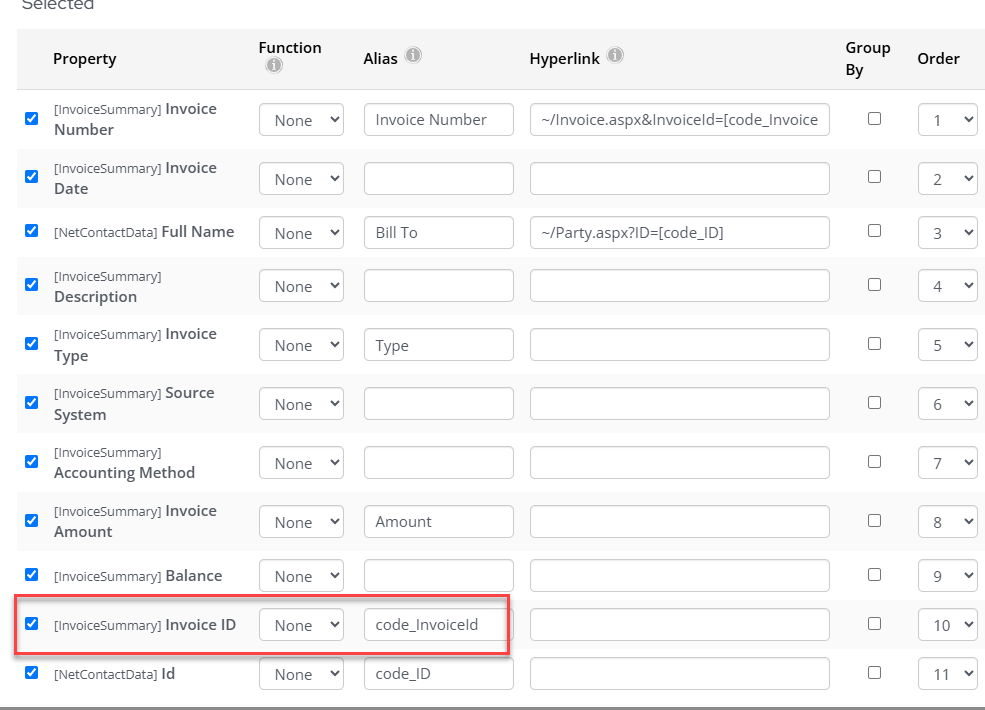
Task: Change Order dropdown for Full Name row
Action: [x=946, y=233]
